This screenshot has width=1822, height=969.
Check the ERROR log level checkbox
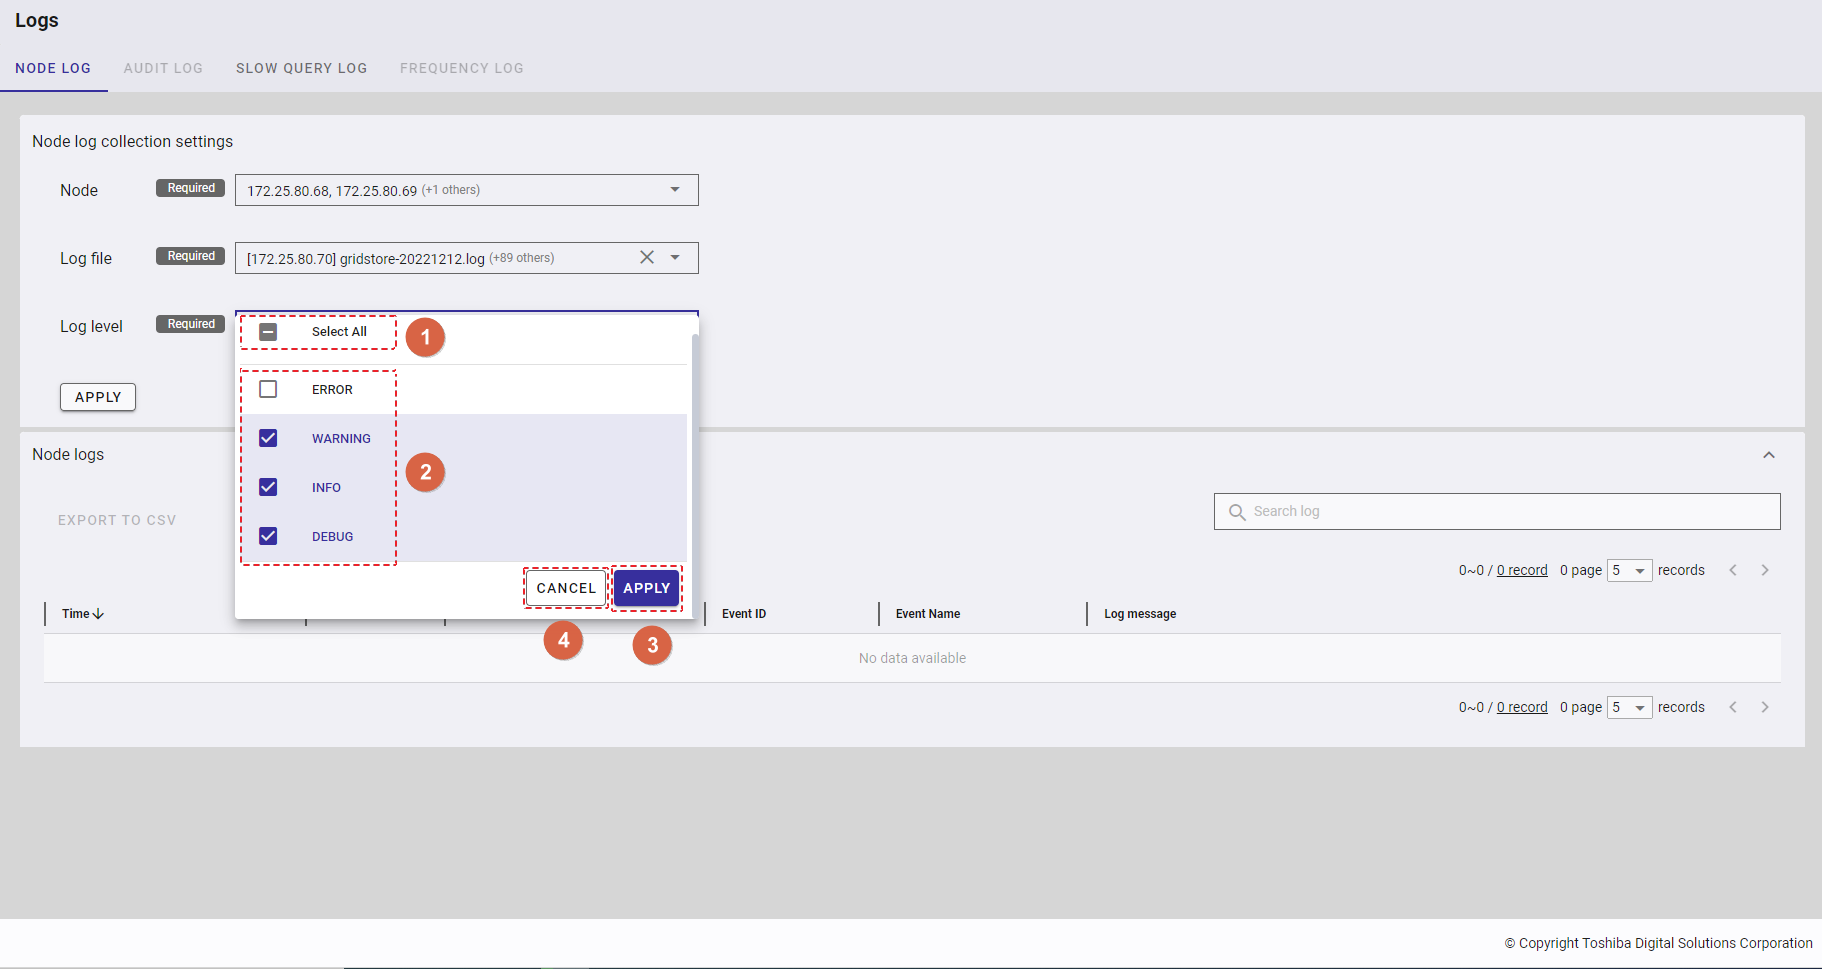(x=268, y=389)
